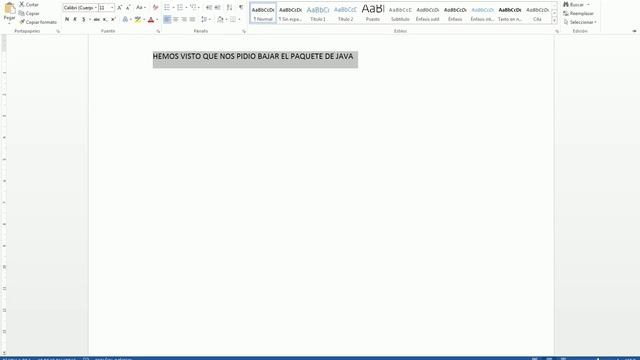This screenshot has height=360, width=640.
Task: Apply the Énfasis style
Action: pos(455,13)
